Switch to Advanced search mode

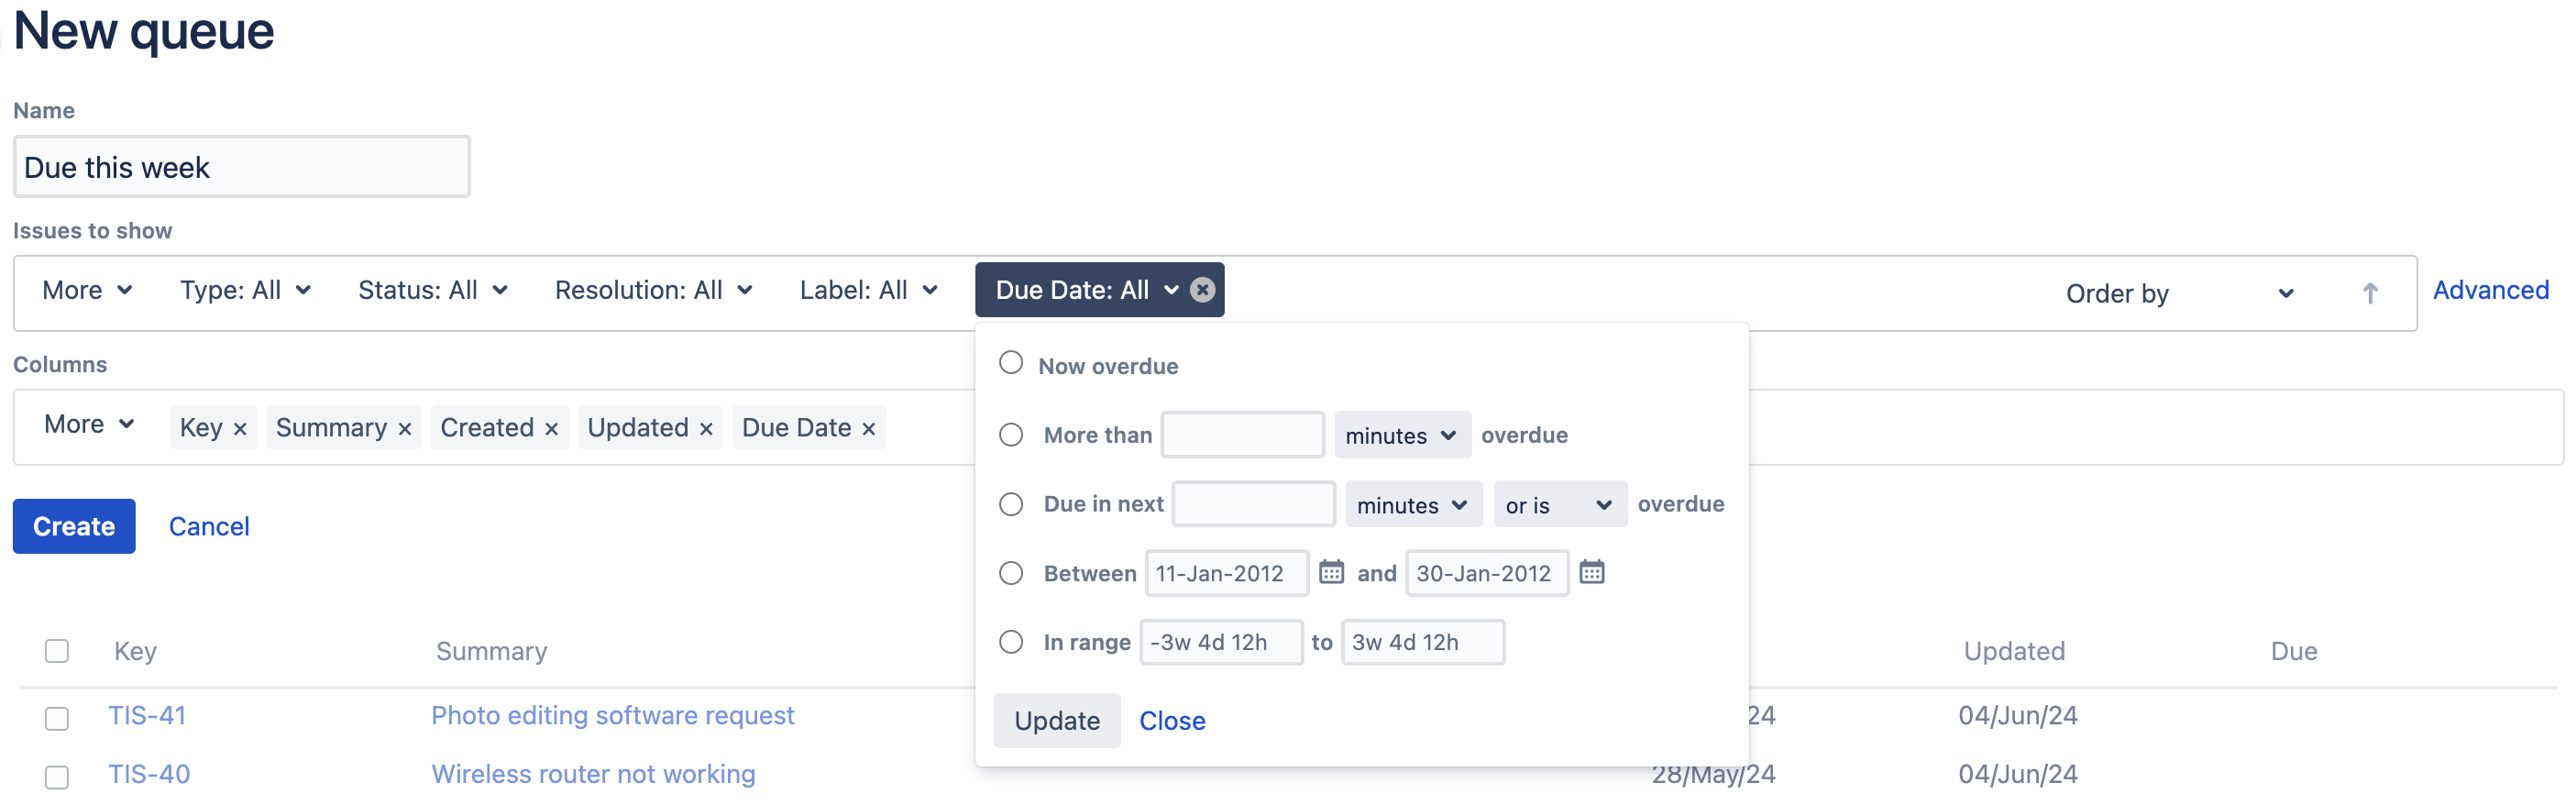point(2490,290)
